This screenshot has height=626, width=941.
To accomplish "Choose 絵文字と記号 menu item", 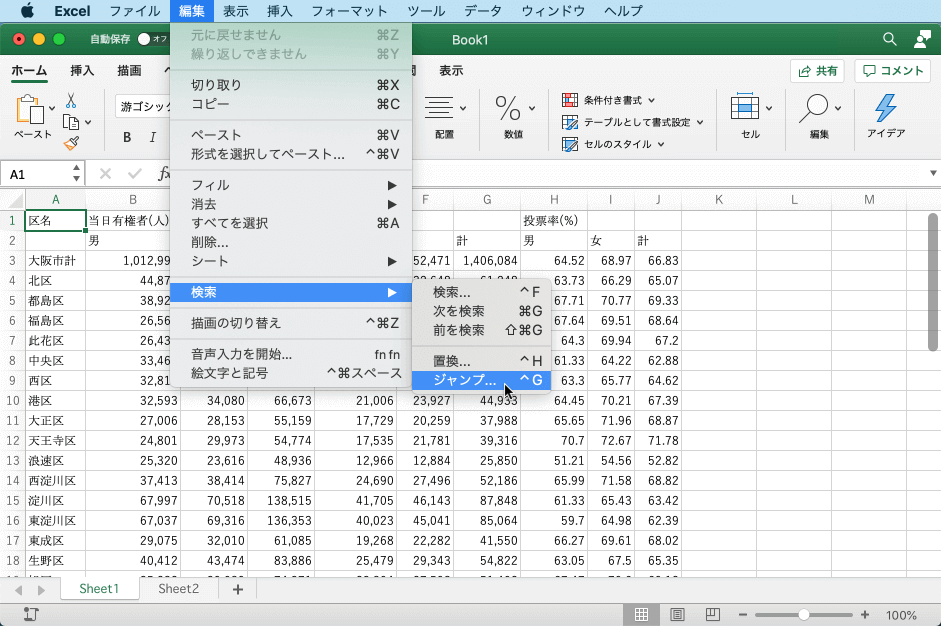I will [291, 373].
